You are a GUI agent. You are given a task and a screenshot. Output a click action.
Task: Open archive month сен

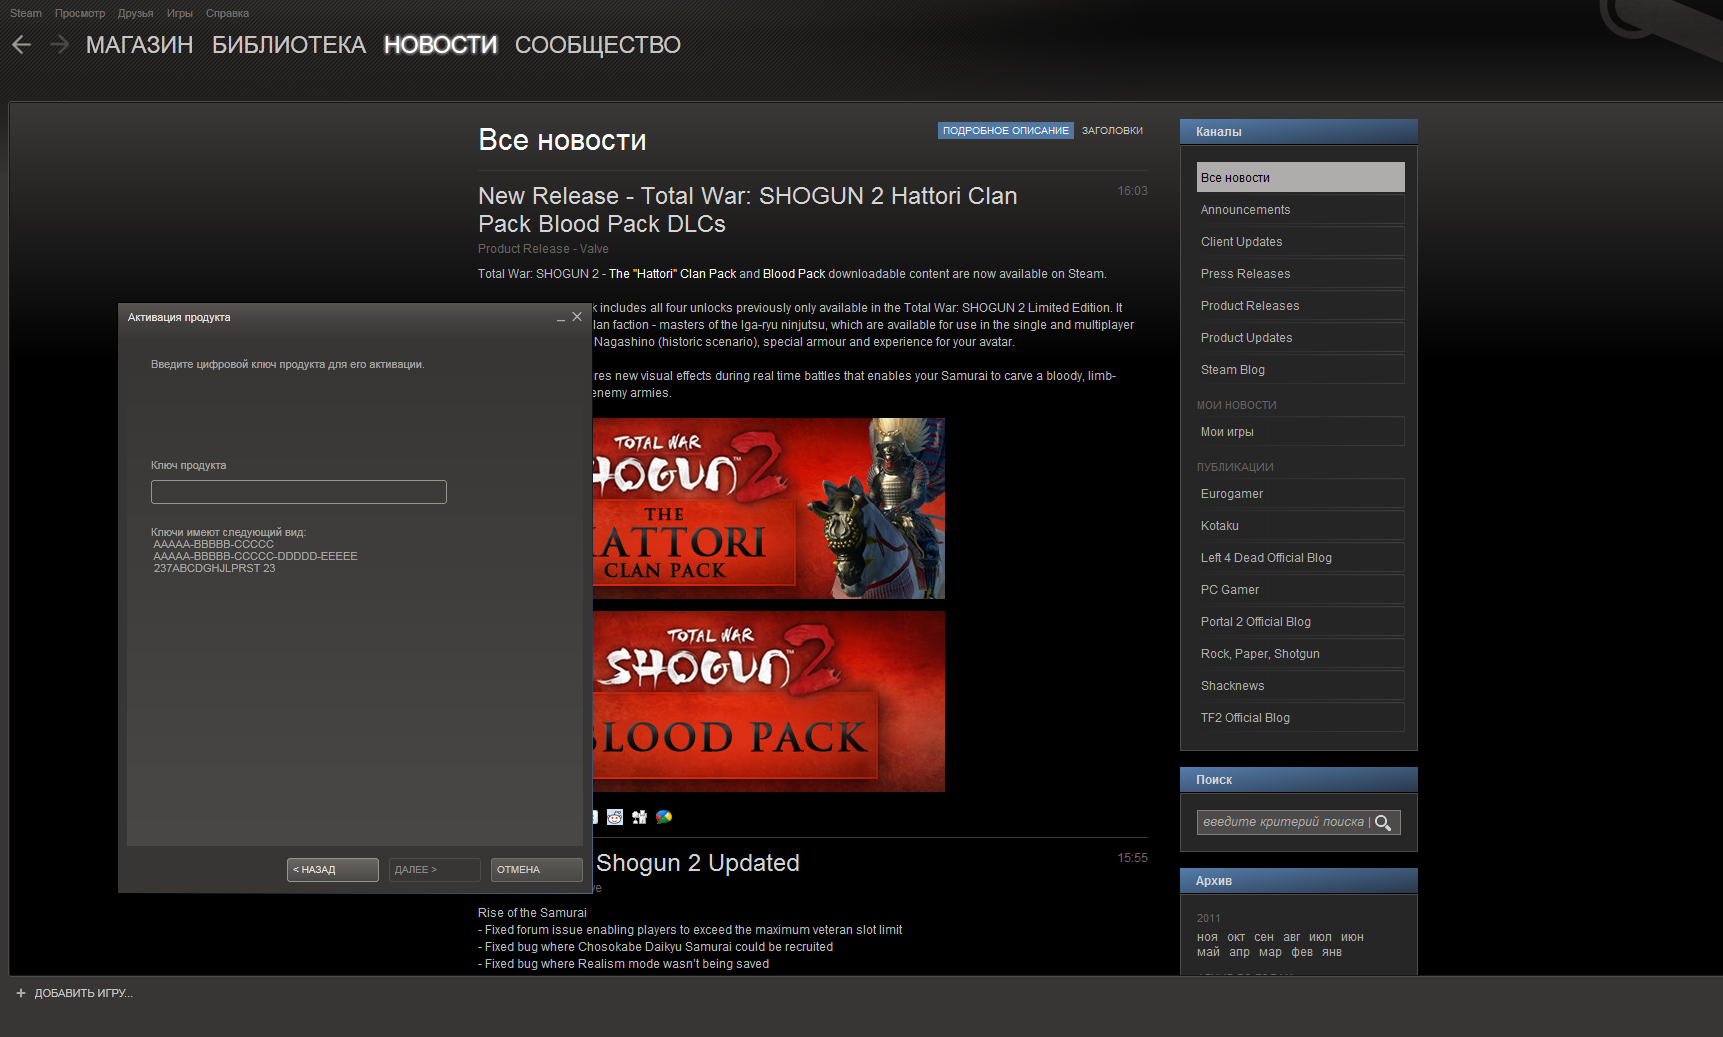pos(1264,938)
